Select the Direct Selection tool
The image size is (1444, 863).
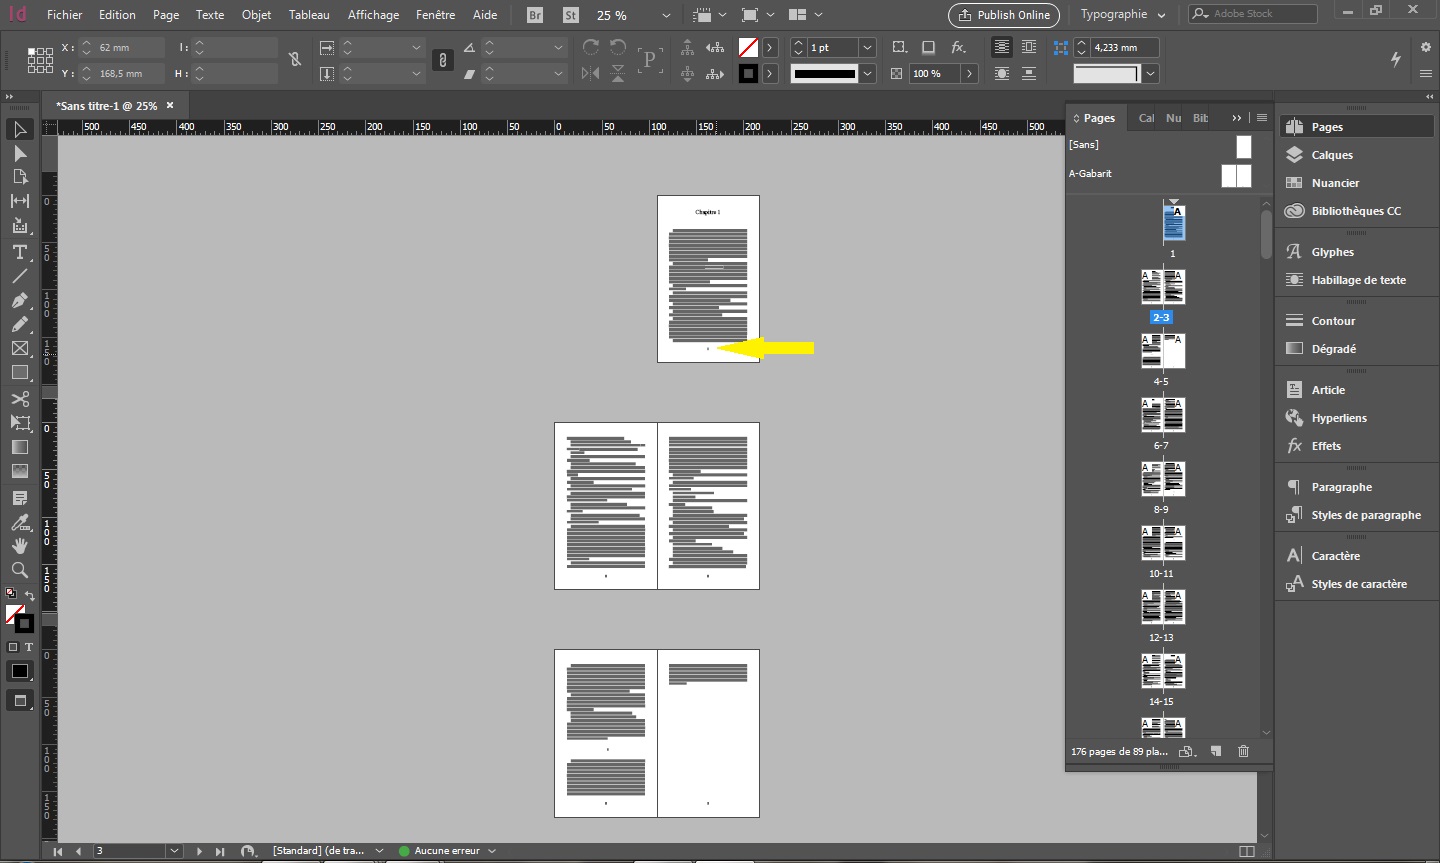(x=20, y=153)
